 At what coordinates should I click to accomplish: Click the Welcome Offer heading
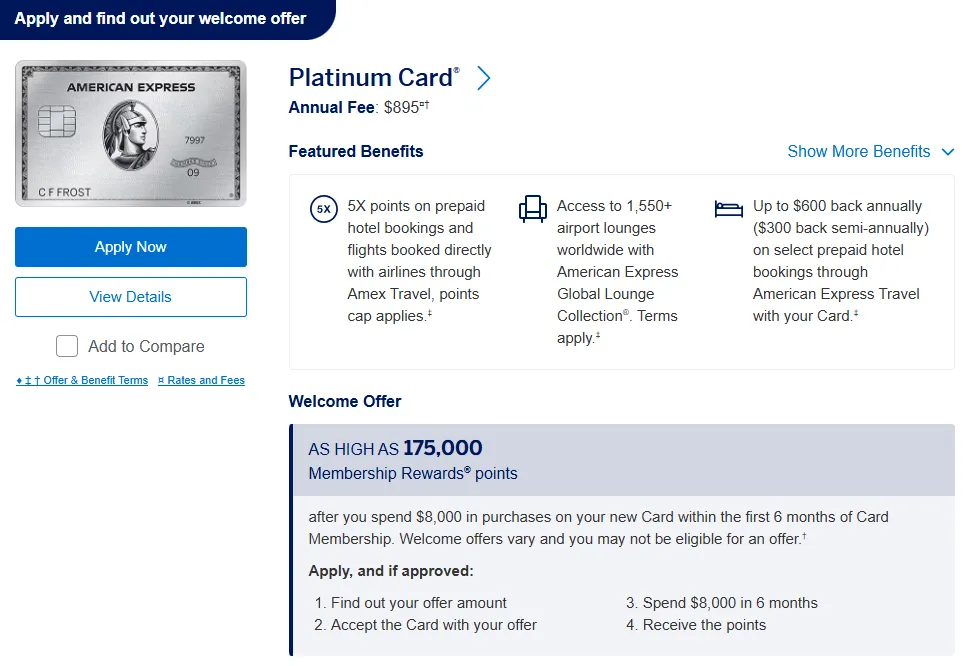(x=345, y=401)
